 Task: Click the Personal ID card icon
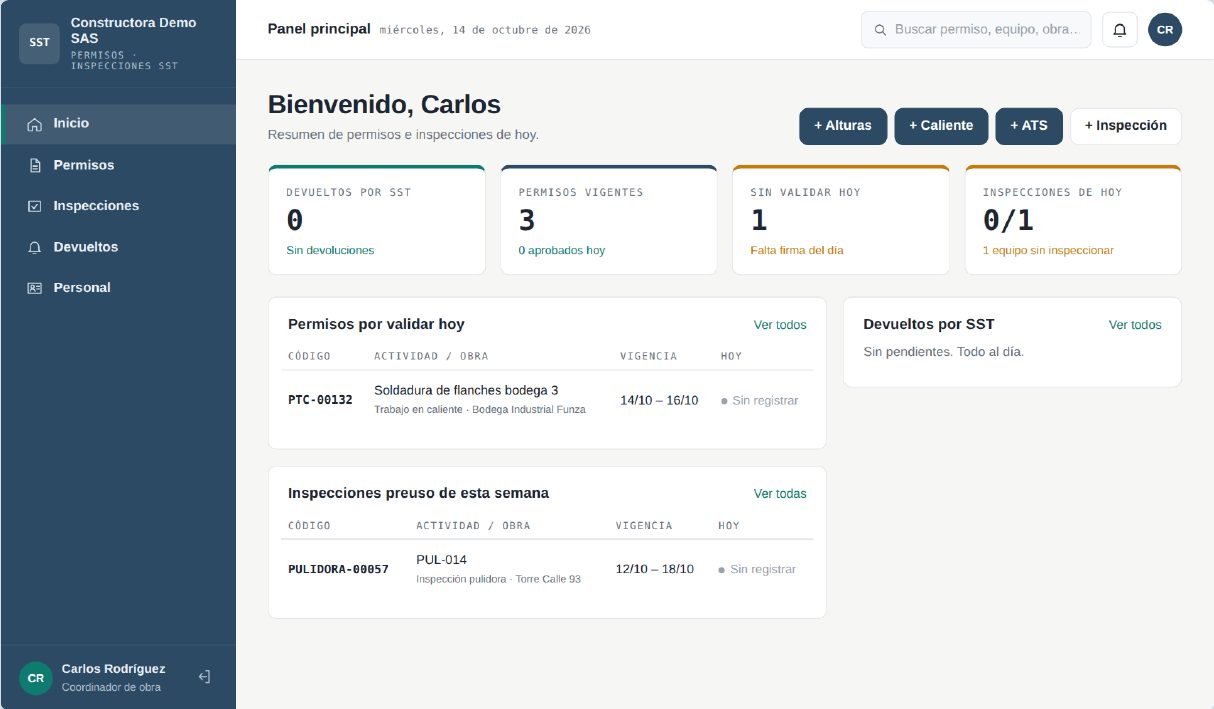click(35, 288)
